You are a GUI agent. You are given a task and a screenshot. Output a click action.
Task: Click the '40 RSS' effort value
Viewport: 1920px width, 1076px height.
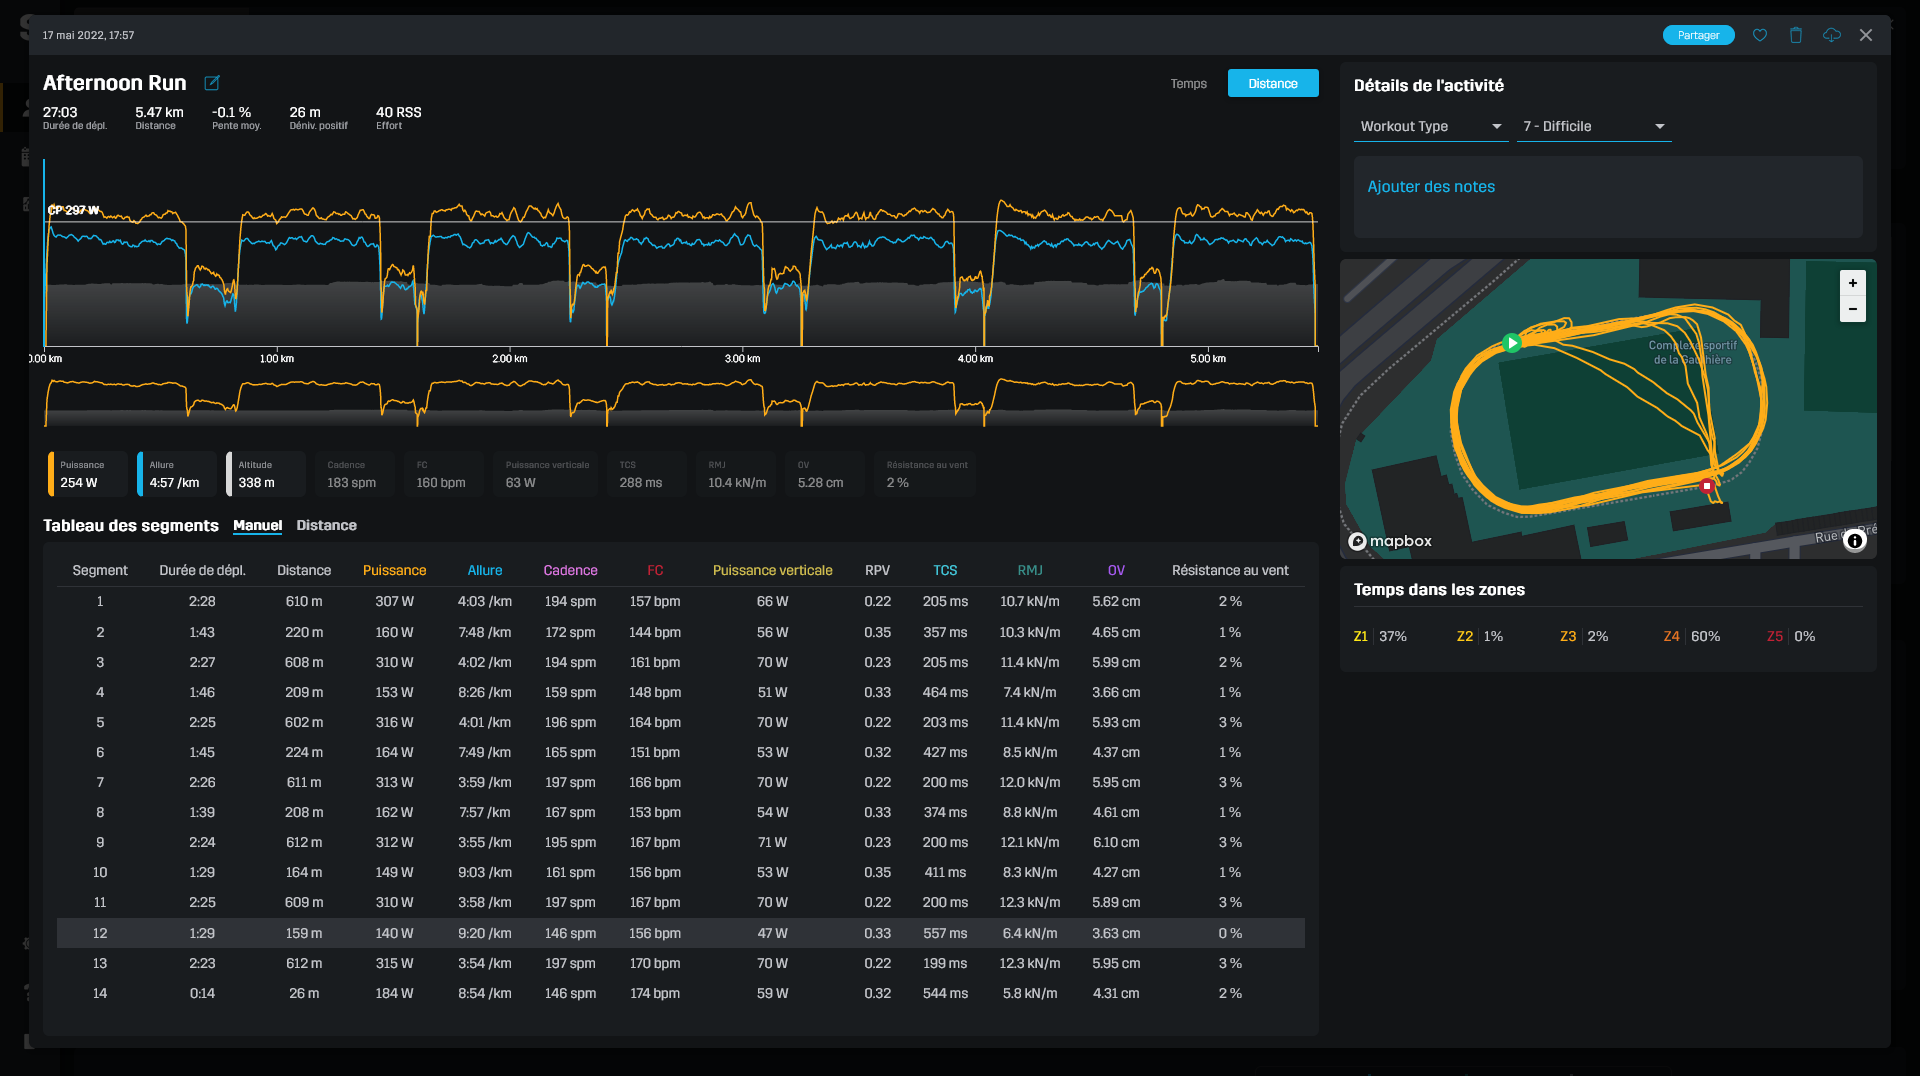(398, 113)
